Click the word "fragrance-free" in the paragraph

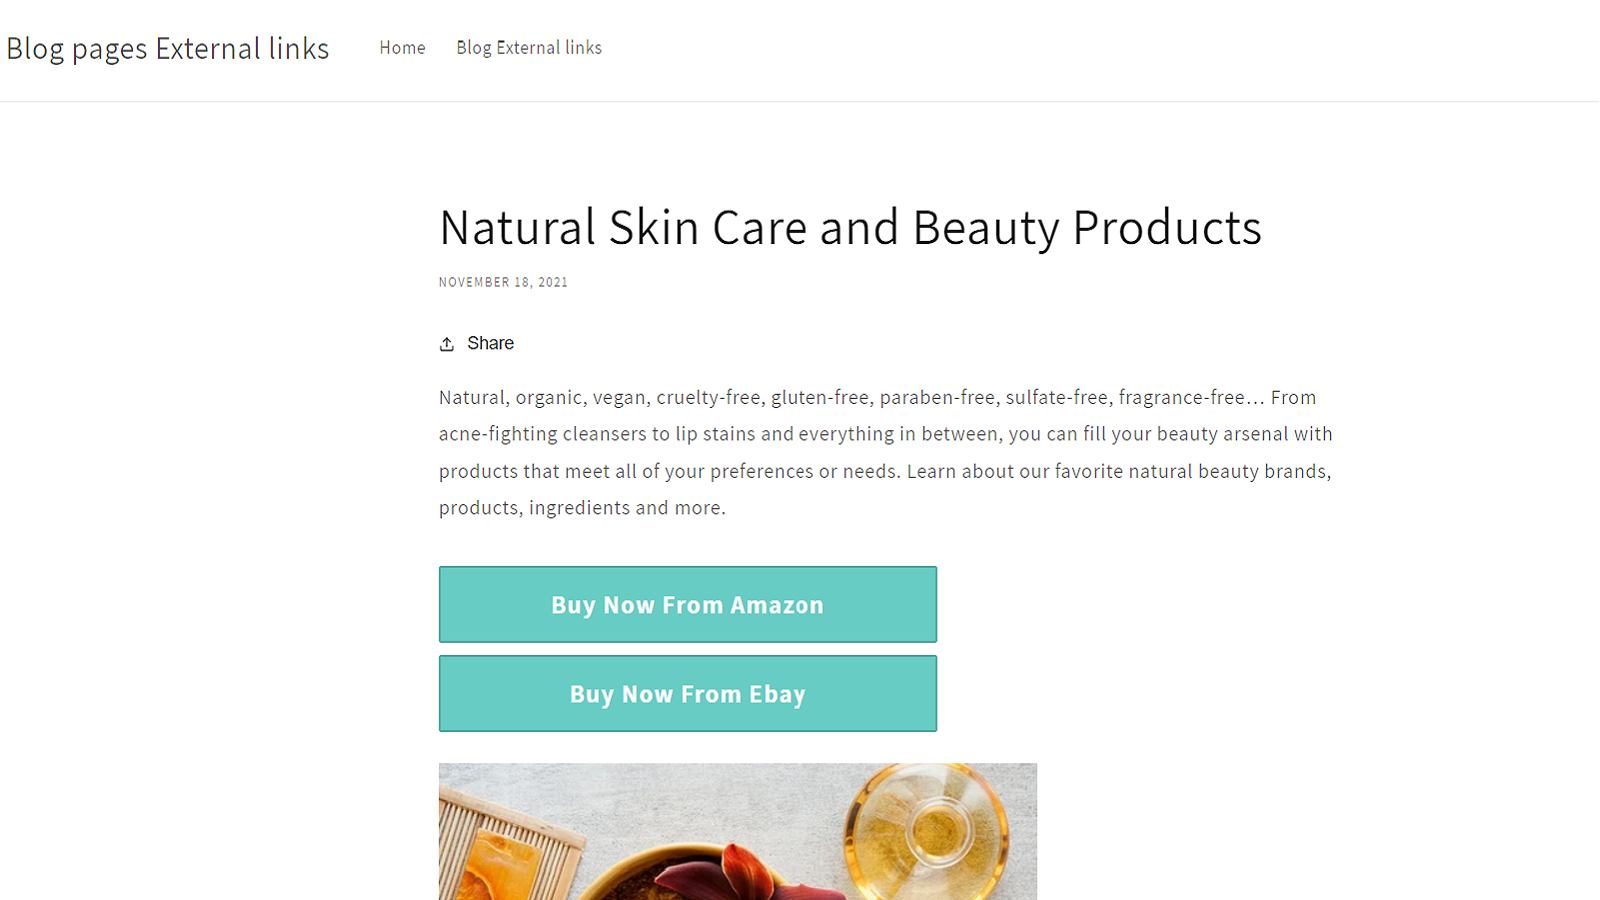pyautogui.click(x=1181, y=398)
